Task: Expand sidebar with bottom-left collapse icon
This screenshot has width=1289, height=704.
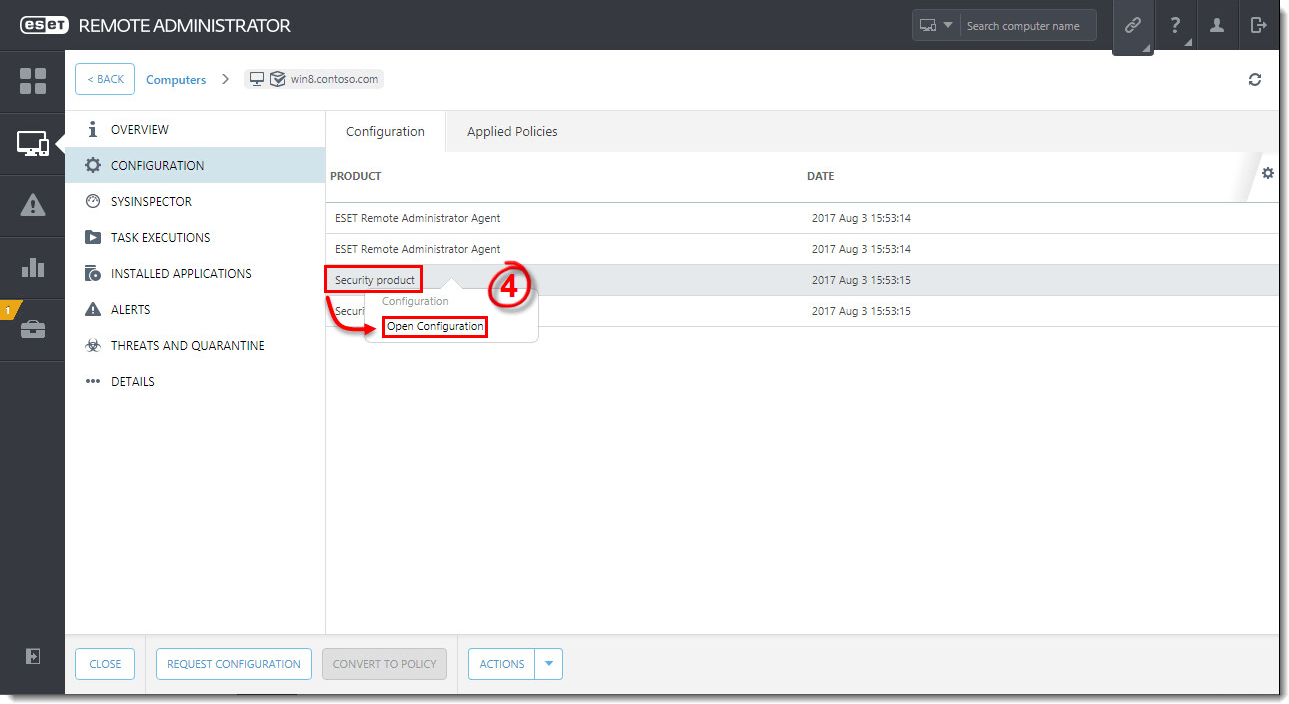Action: point(33,656)
